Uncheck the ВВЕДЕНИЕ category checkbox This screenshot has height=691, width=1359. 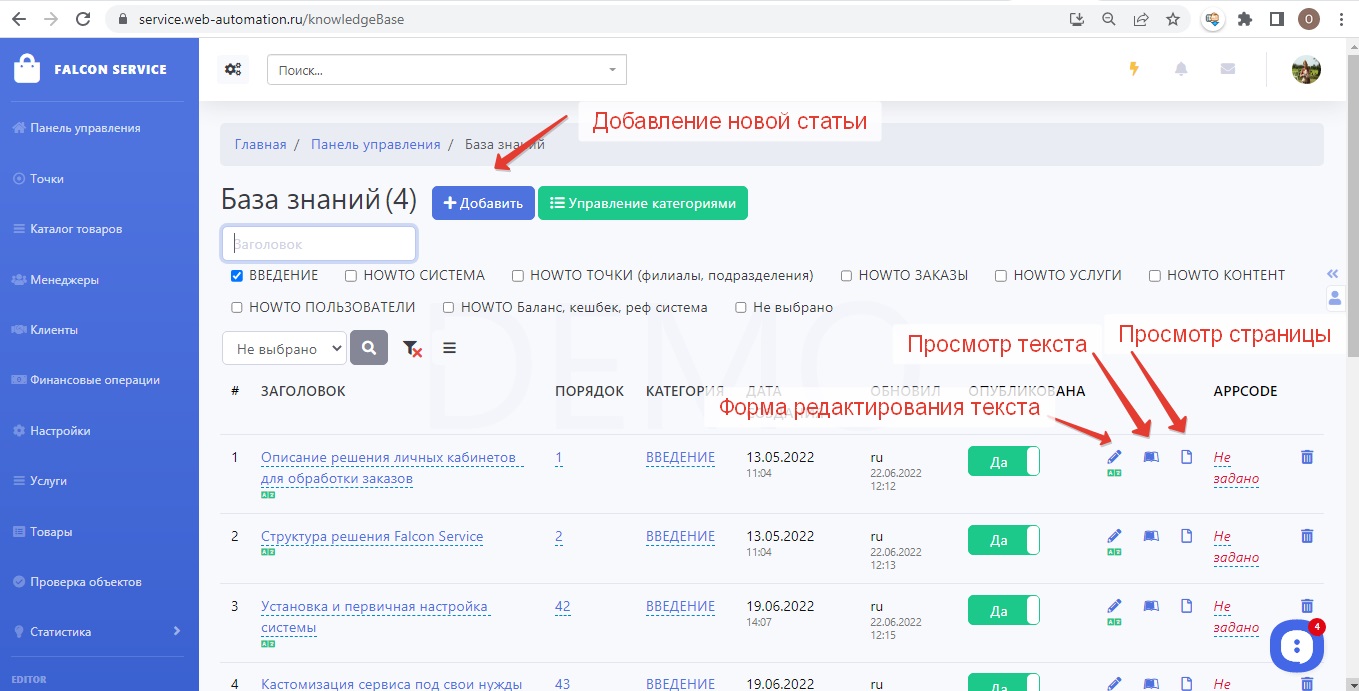point(237,276)
